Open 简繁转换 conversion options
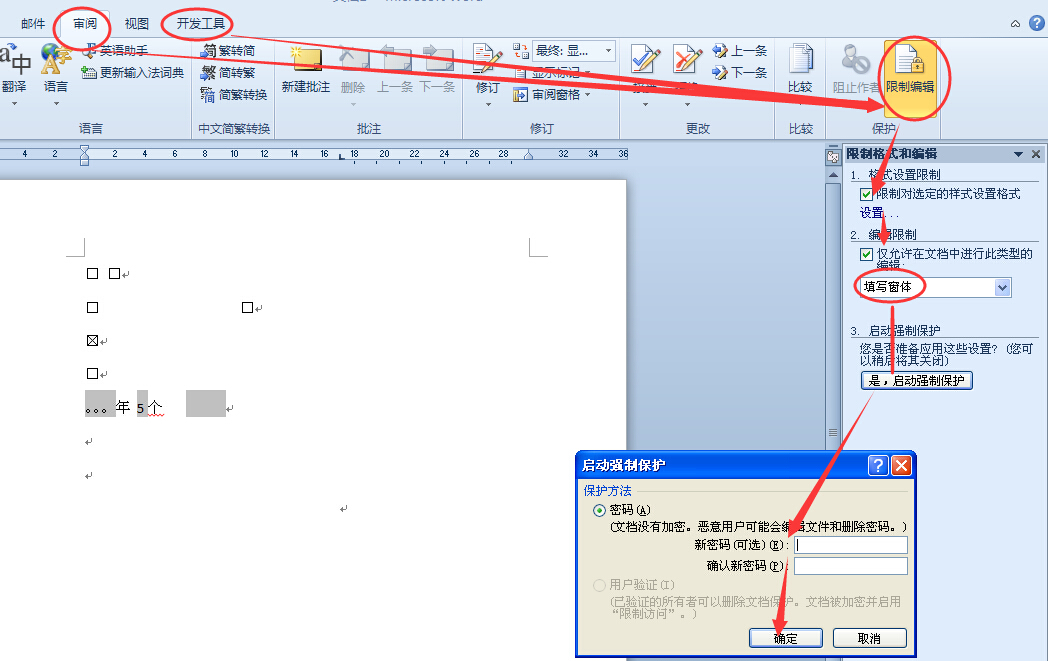This screenshot has width=1048, height=661. point(234,94)
